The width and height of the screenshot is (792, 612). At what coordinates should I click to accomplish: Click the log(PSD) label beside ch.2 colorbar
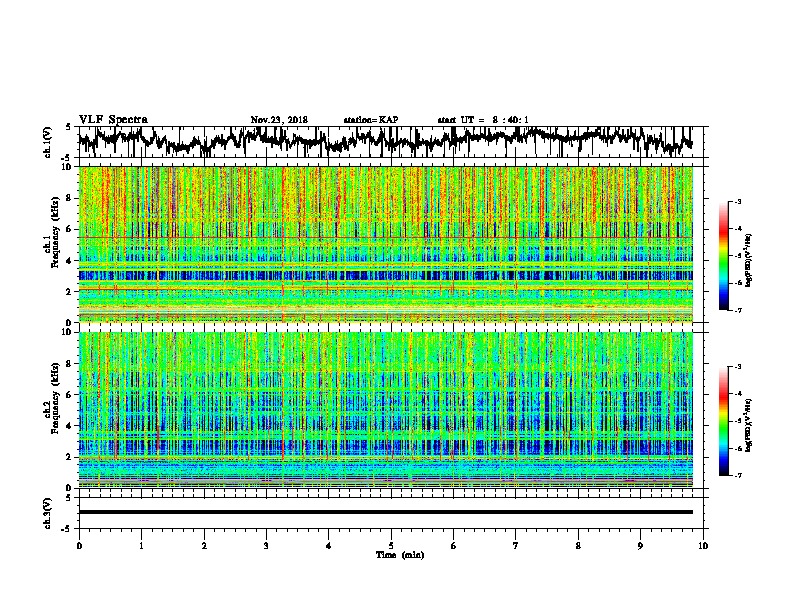748,426
